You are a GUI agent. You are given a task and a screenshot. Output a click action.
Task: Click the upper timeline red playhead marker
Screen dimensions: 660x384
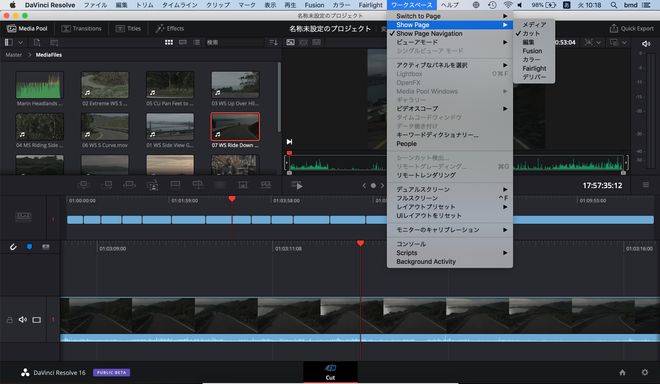[x=232, y=198]
